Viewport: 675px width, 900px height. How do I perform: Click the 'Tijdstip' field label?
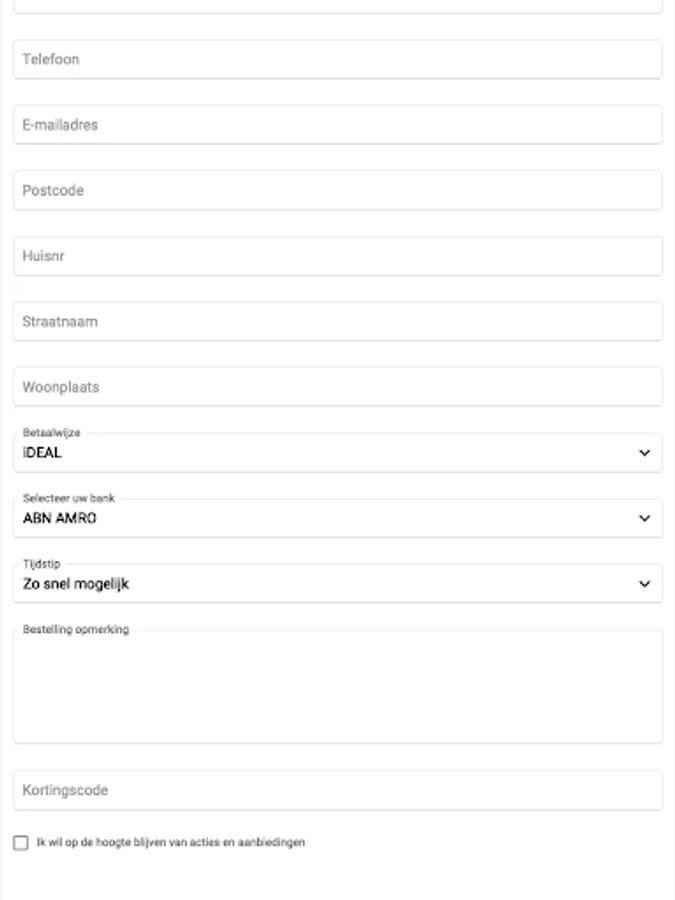(41, 564)
